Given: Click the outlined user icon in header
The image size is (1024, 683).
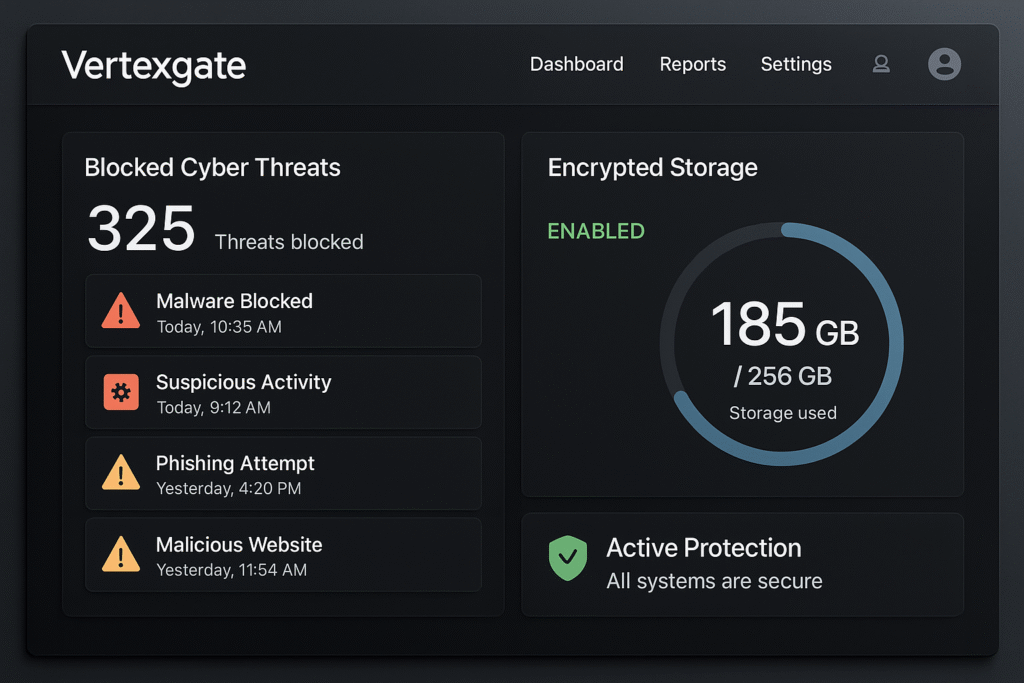Looking at the screenshot, I should point(881,64).
